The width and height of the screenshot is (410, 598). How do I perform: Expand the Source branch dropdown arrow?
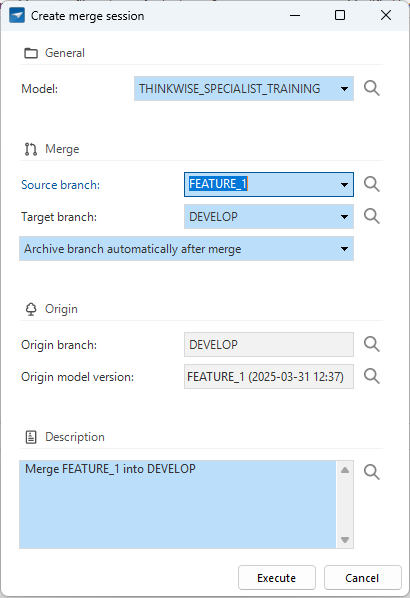point(344,185)
